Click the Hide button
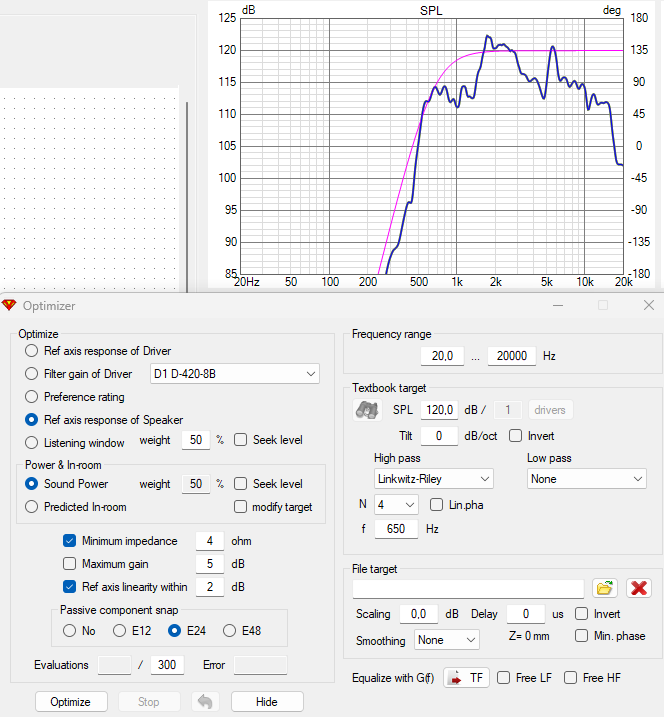 (267, 701)
